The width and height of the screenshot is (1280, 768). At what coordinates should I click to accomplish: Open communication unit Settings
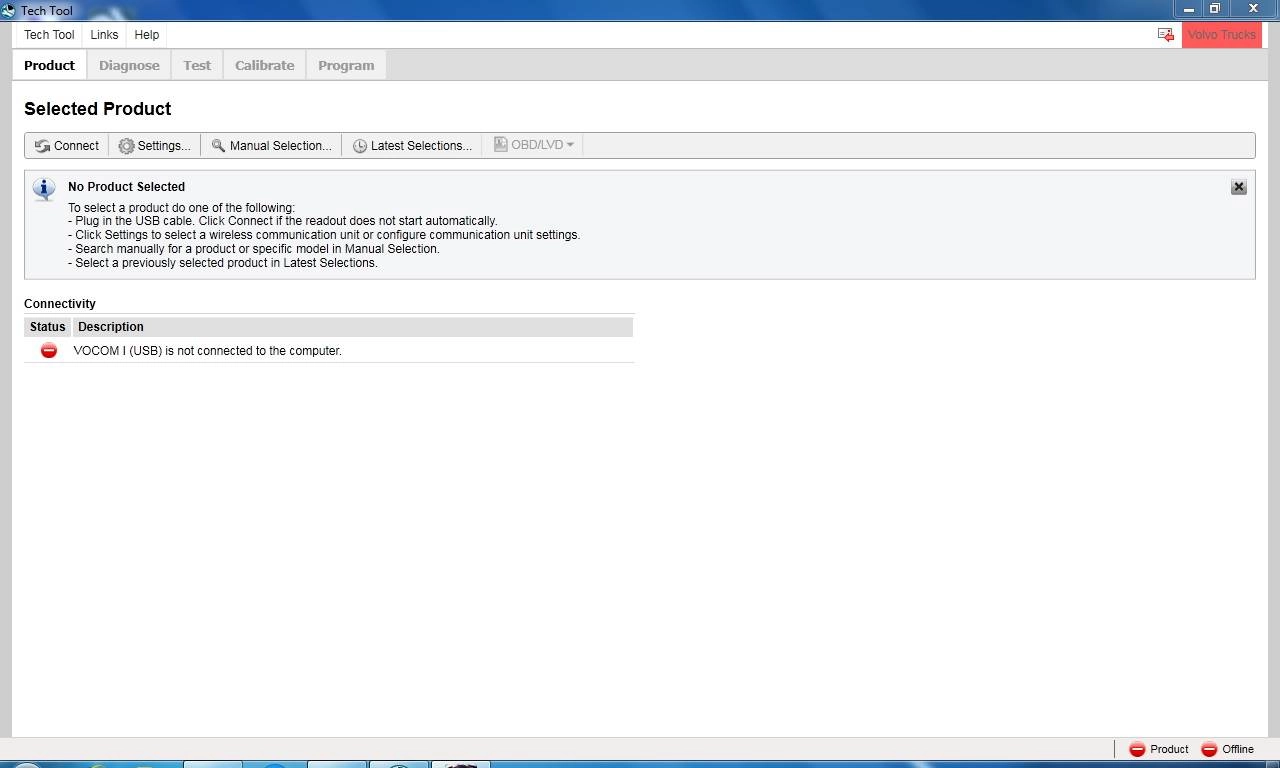(154, 145)
